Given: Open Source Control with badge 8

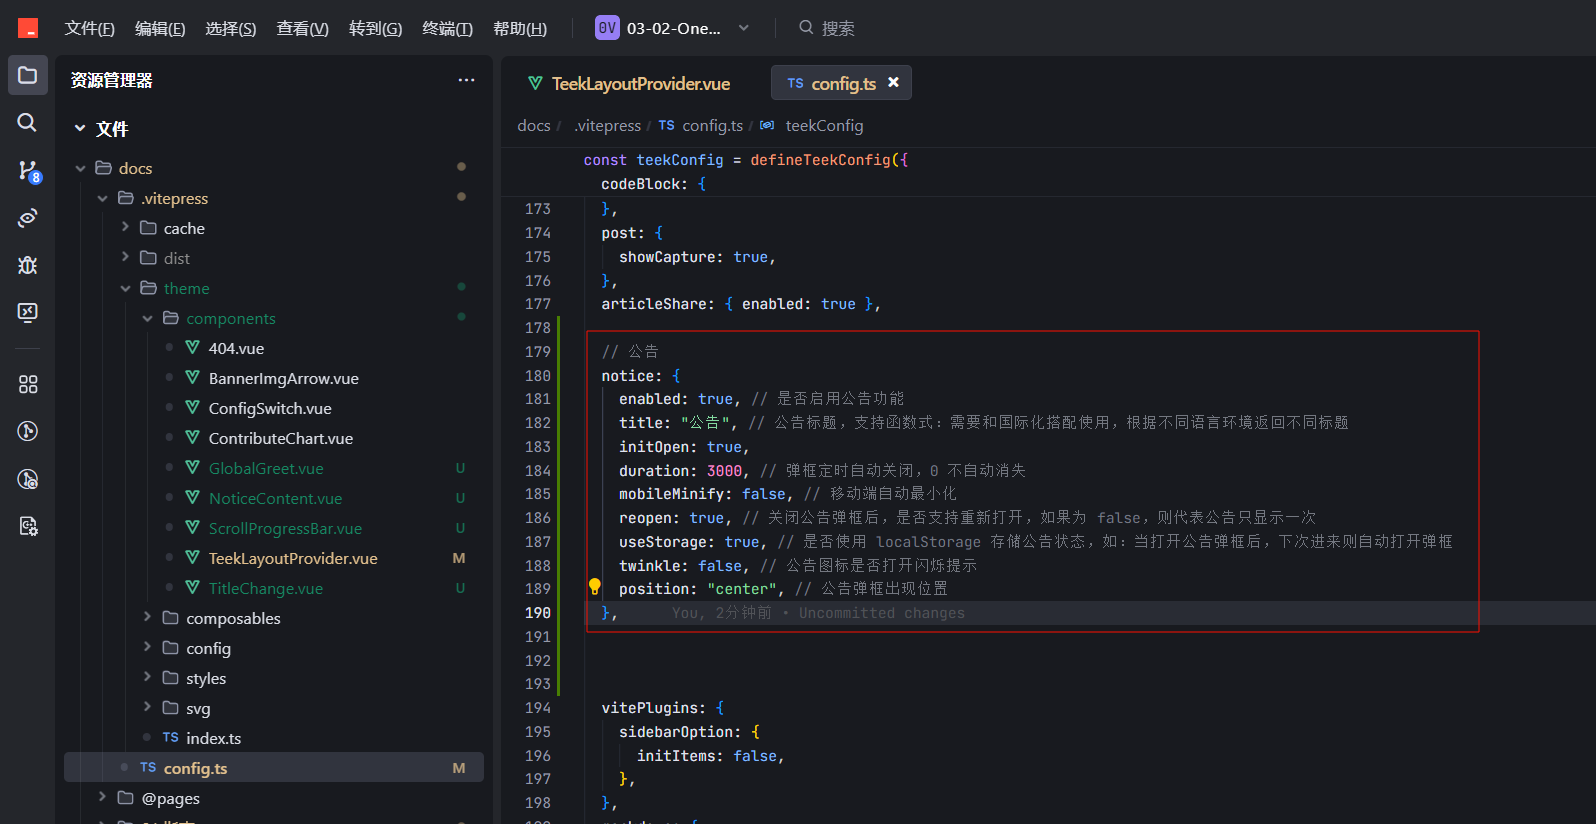Looking at the screenshot, I should click(28, 171).
